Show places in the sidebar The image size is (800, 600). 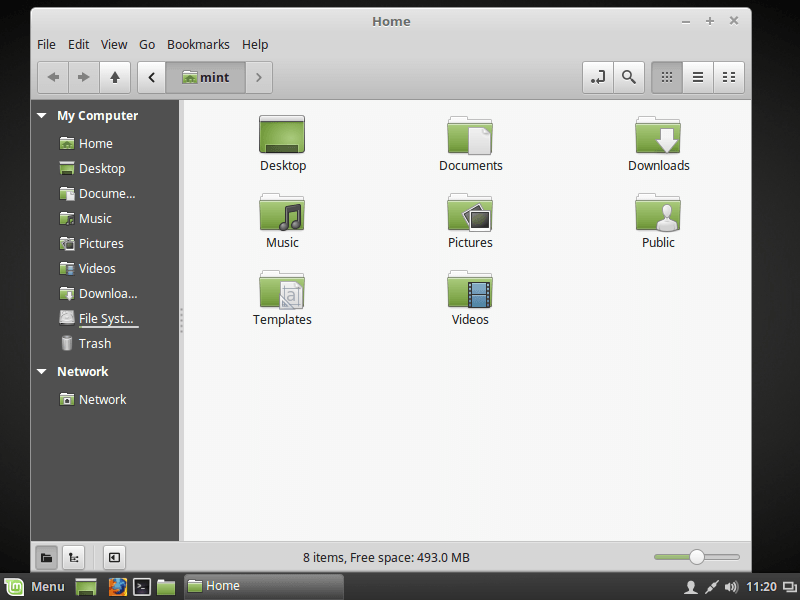tap(46, 557)
